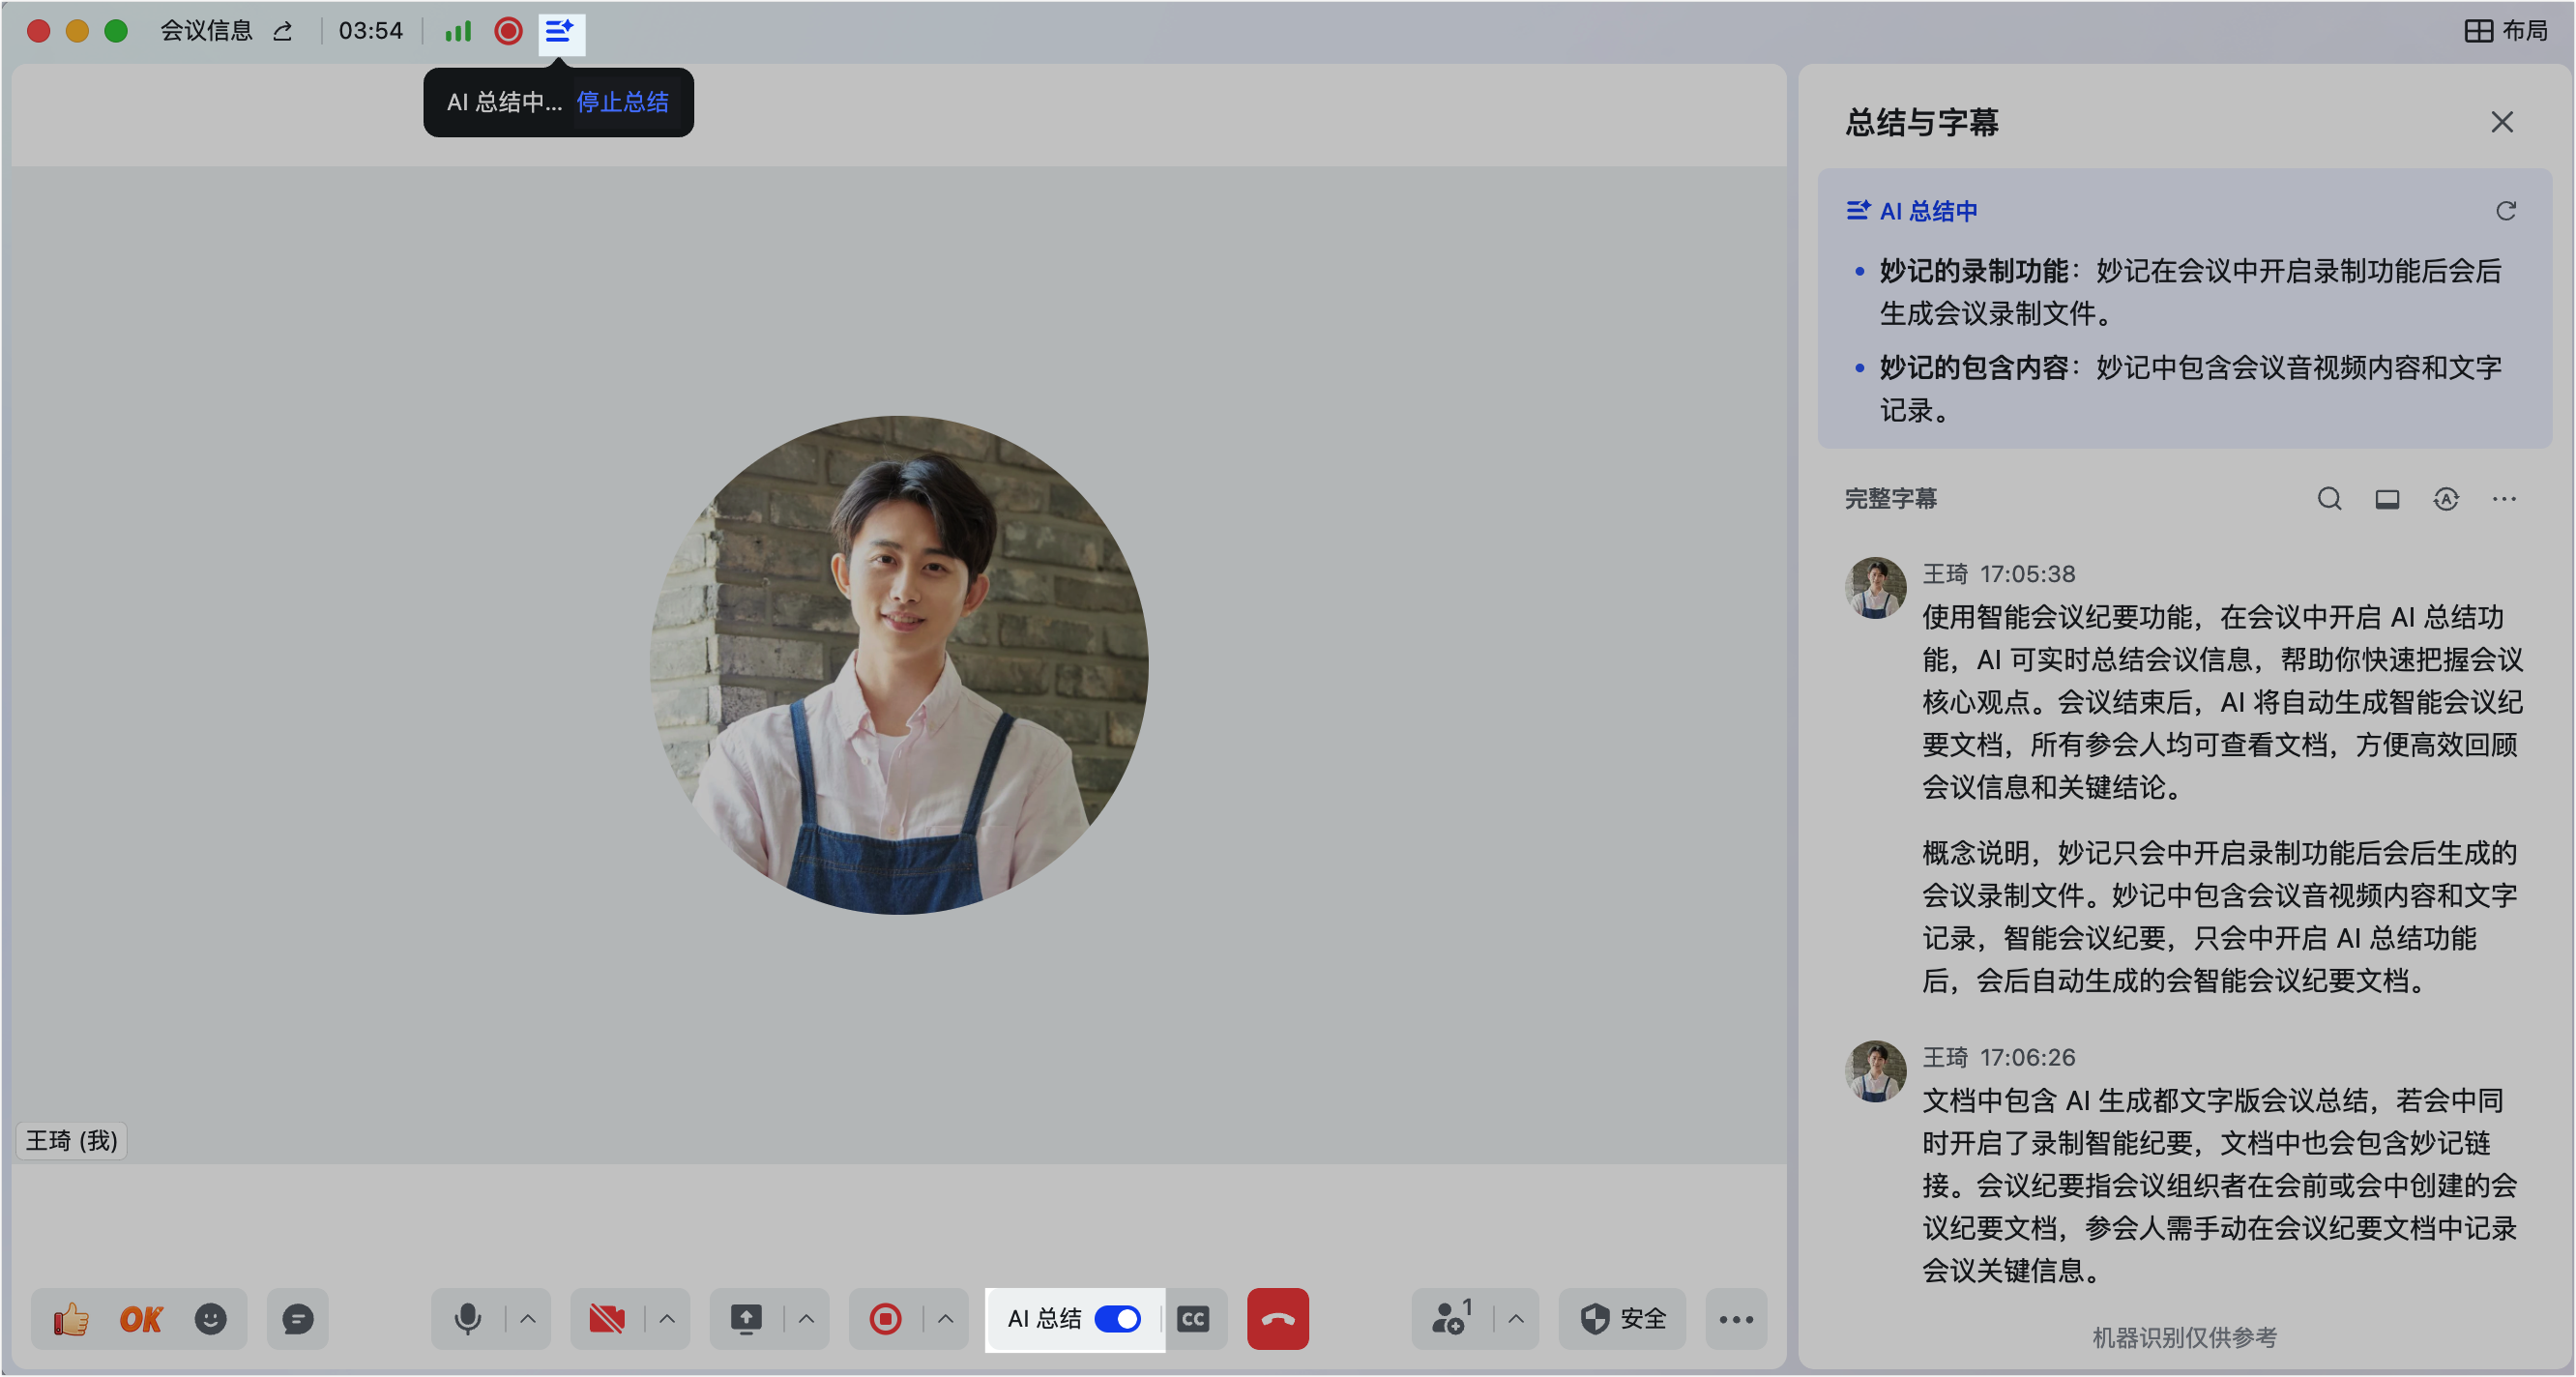Click the refresh icon next to AI 总结中
This screenshot has width=2576, height=1377.
coord(2505,211)
